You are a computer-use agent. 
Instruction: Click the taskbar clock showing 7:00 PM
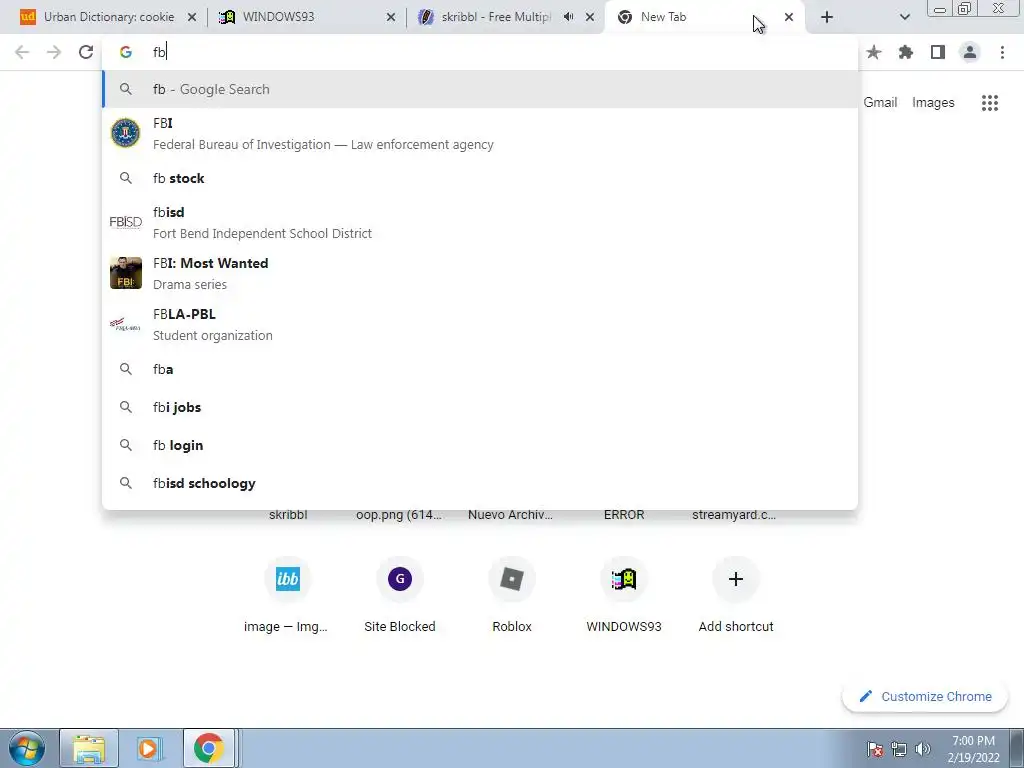pyautogui.click(x=973, y=749)
